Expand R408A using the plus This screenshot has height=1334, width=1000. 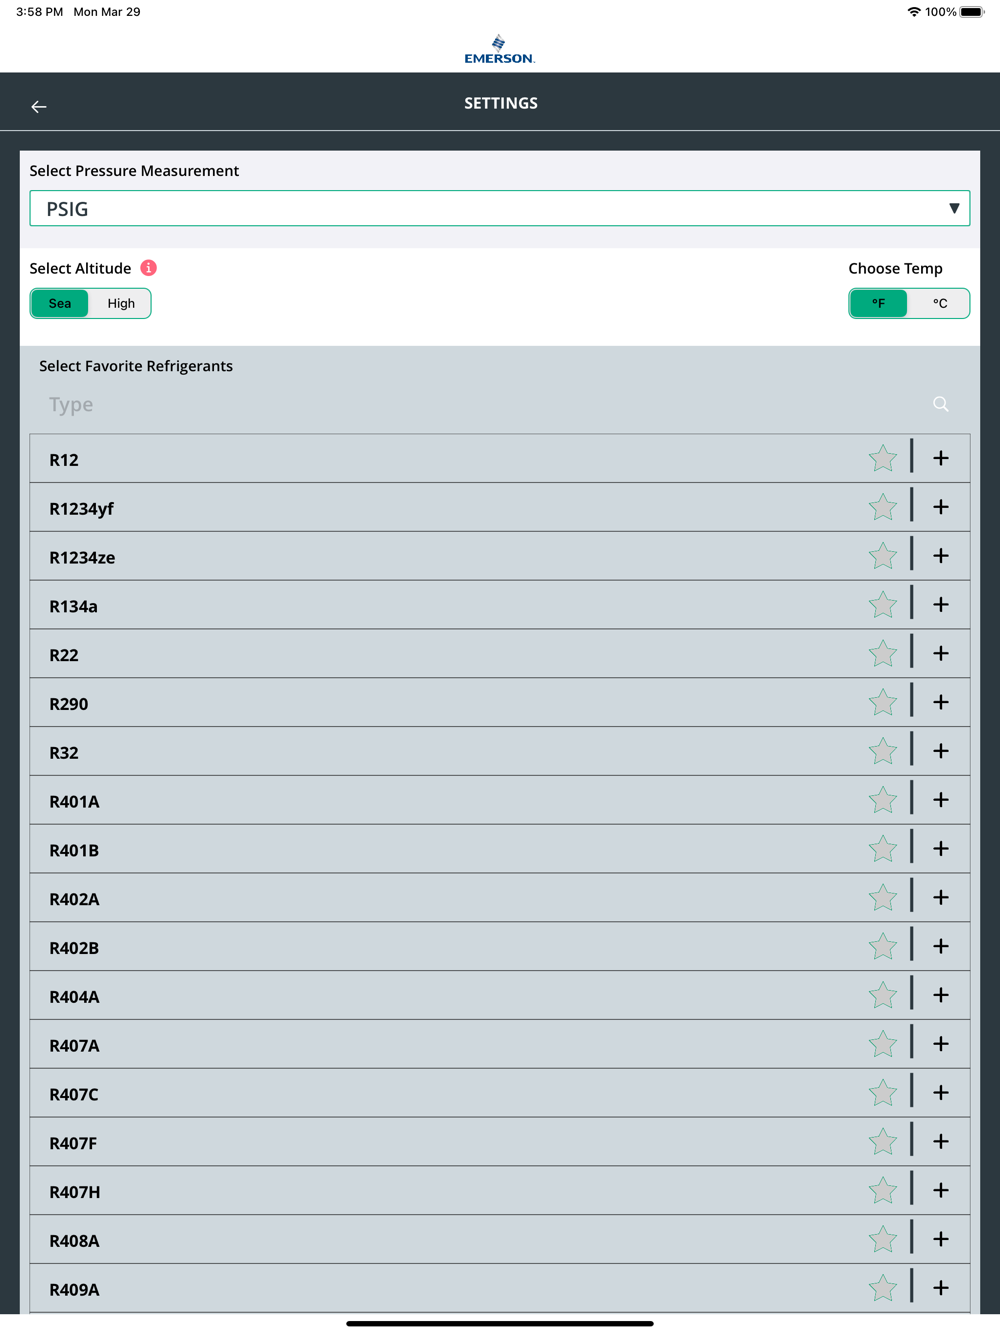point(941,1239)
